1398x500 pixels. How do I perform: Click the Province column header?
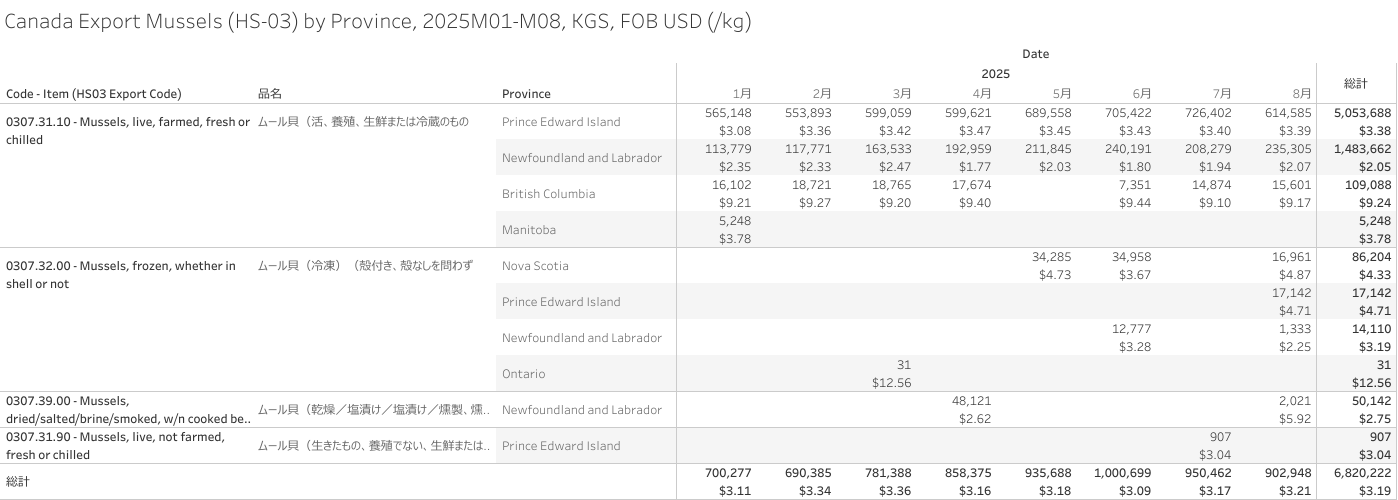[526, 94]
